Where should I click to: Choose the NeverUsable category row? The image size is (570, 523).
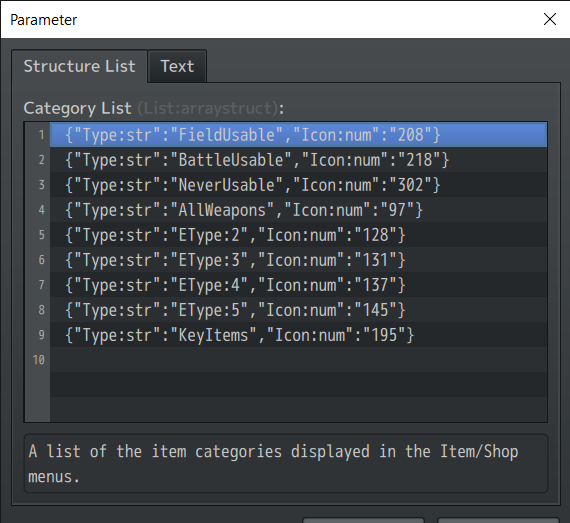298,185
